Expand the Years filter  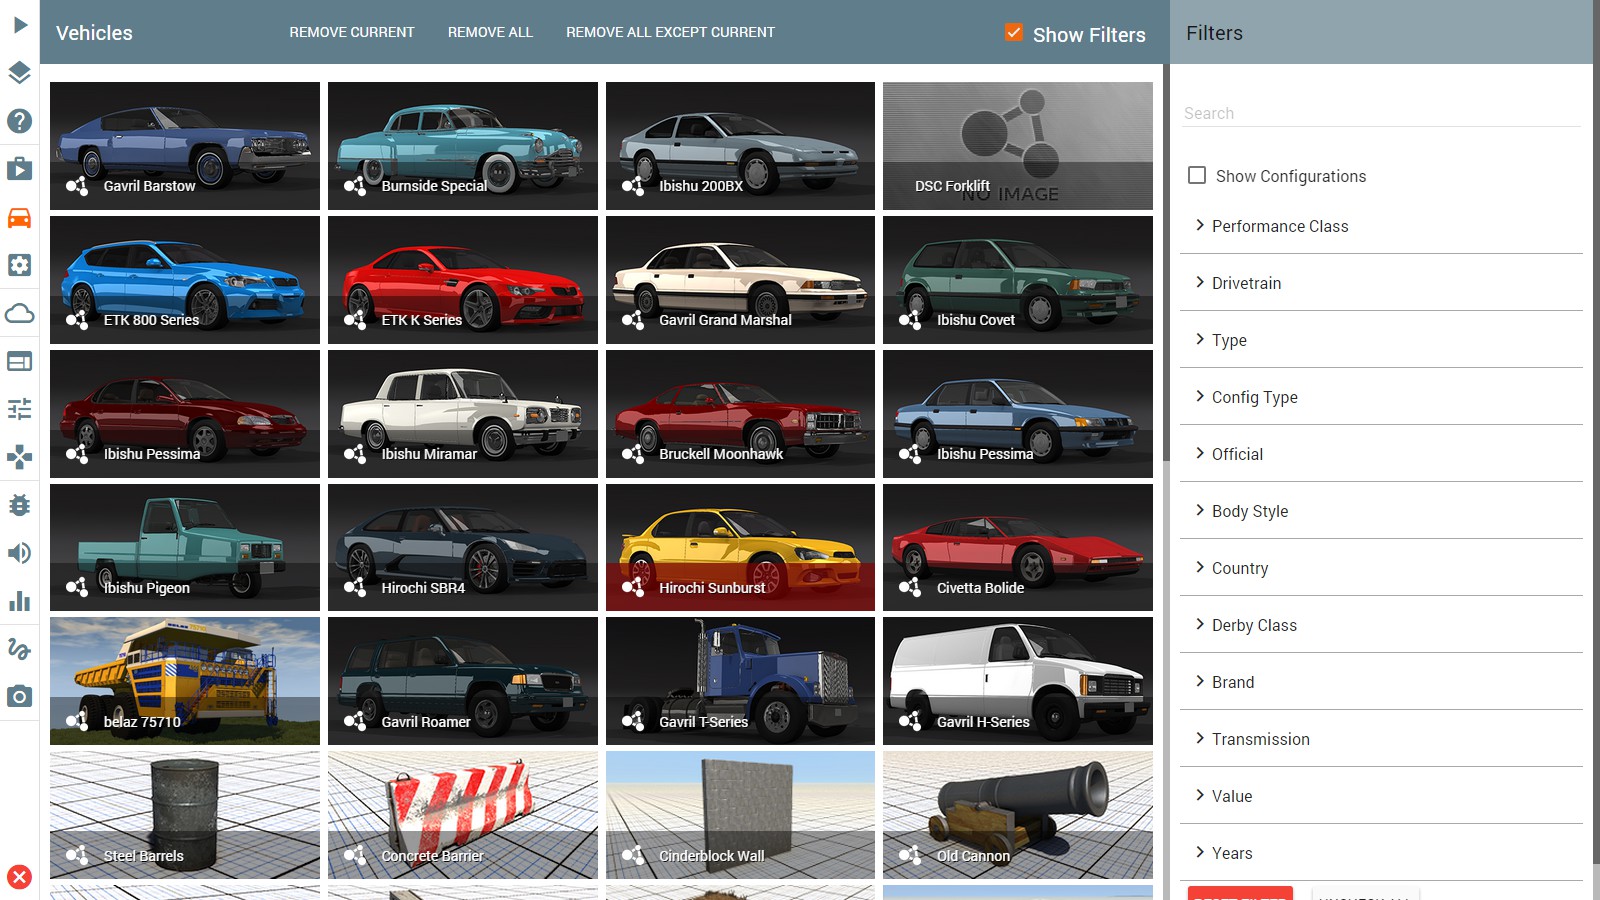pos(1381,853)
